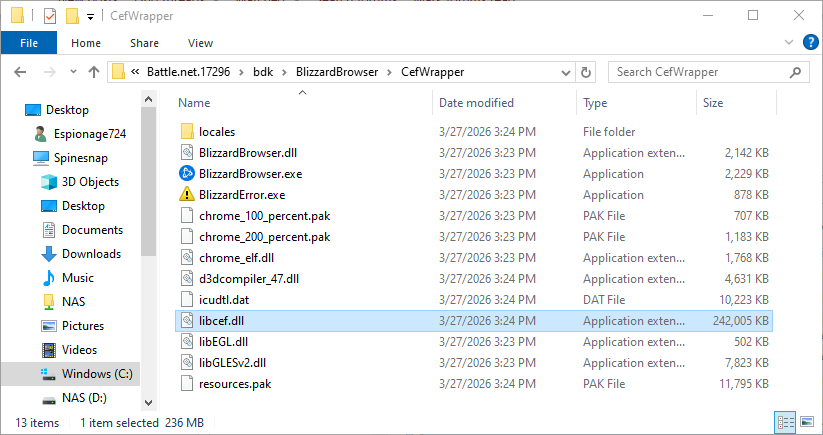The height and width of the screenshot is (435, 823).
Task: Refresh the CefWrapper folder view
Action: coord(586,72)
